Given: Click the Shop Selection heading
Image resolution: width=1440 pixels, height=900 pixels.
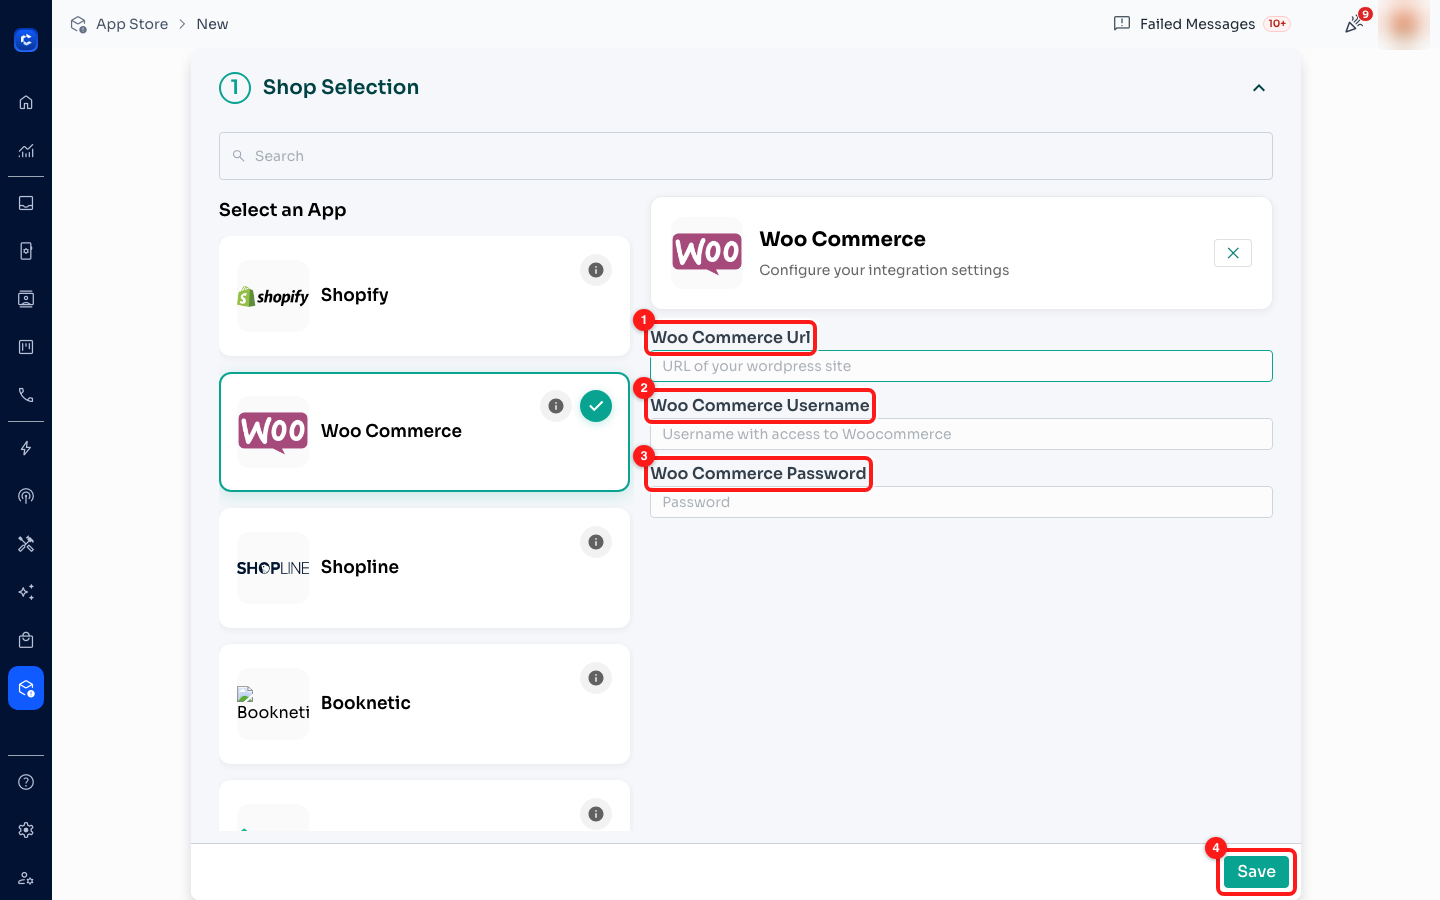Looking at the screenshot, I should (341, 87).
